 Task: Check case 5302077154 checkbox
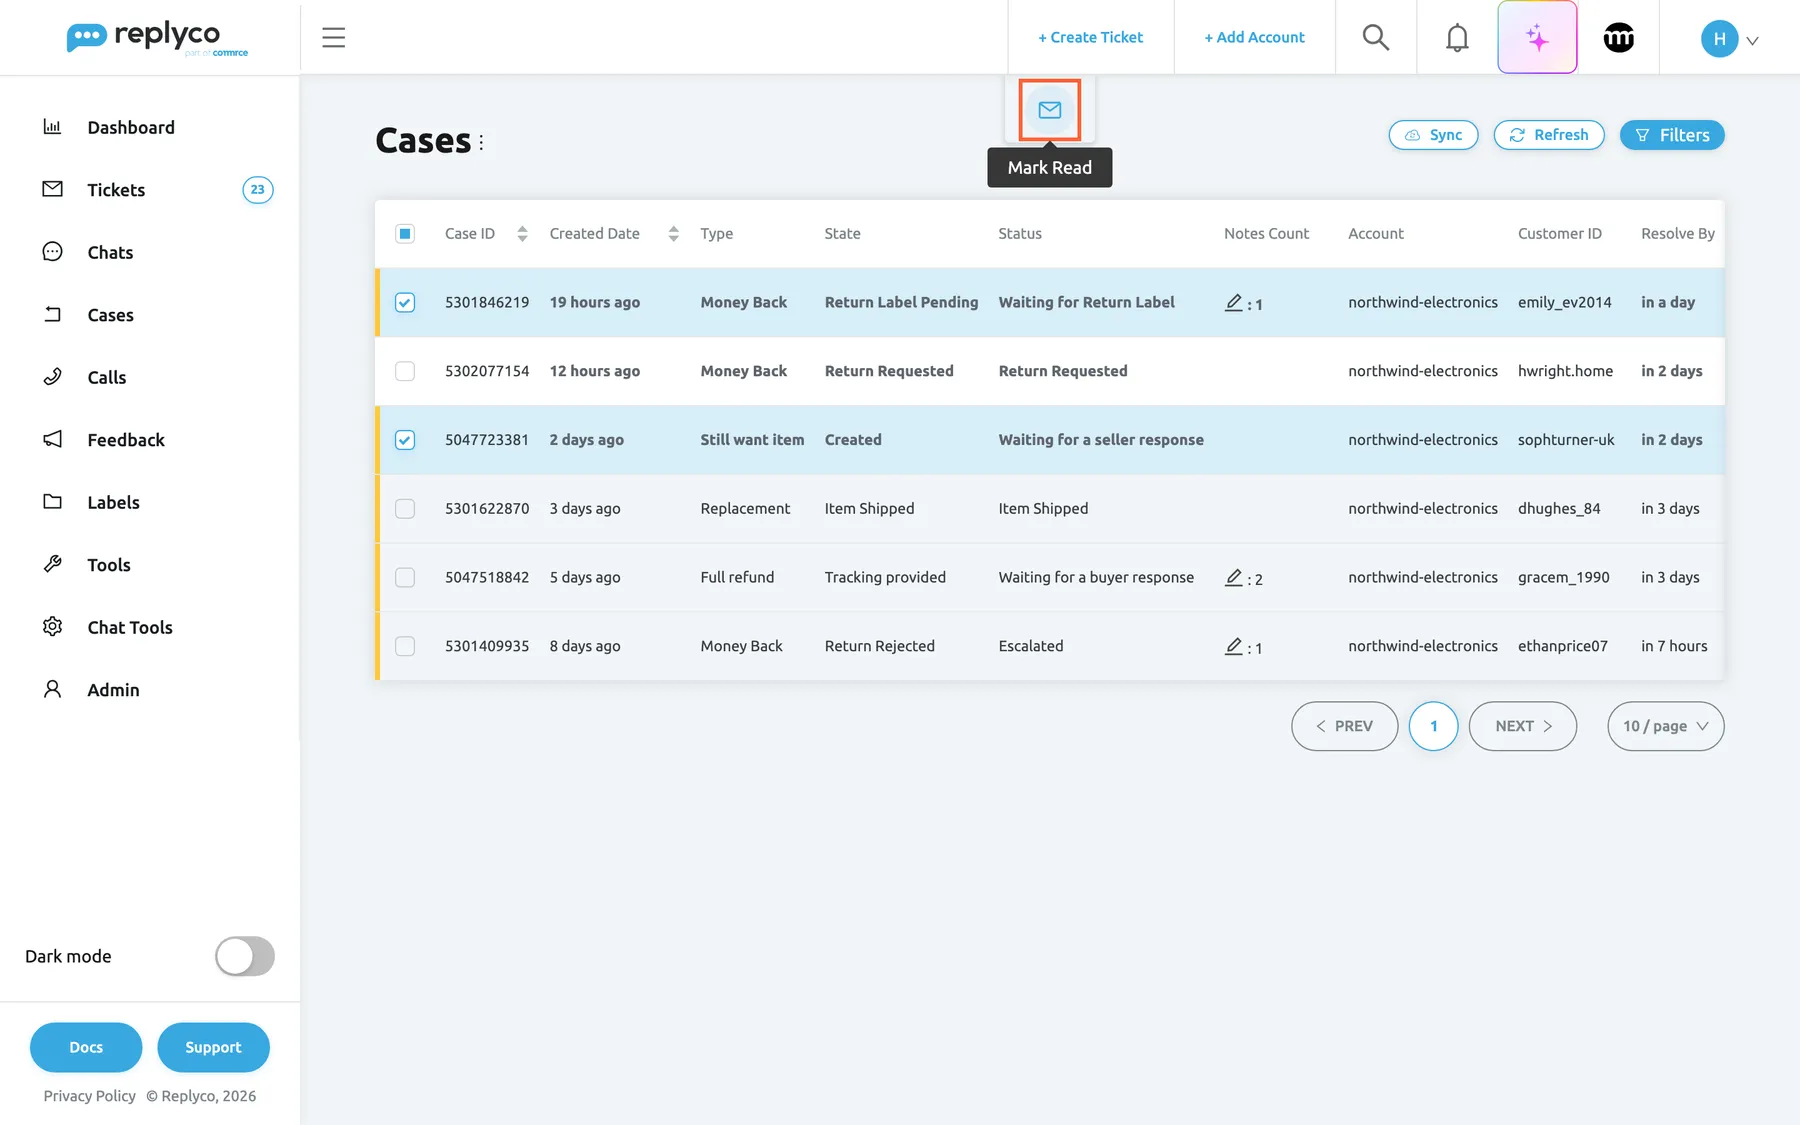coord(405,371)
